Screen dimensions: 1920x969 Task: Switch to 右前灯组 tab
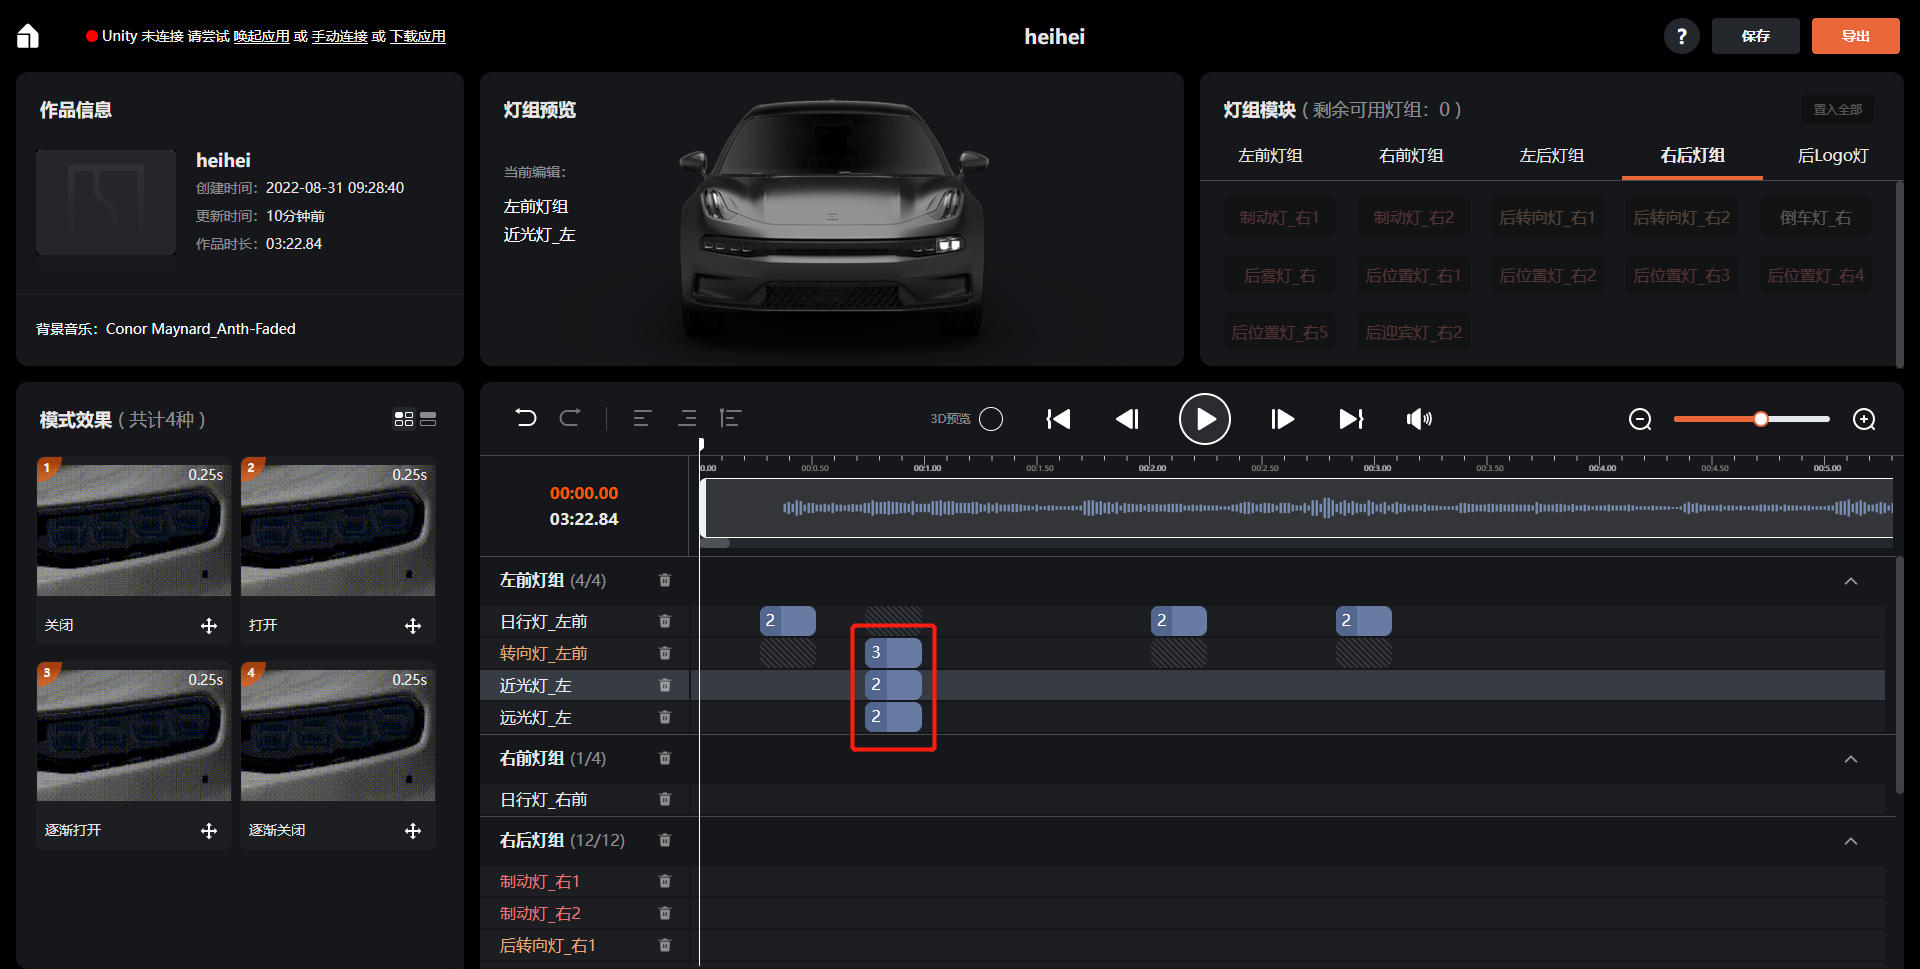1411,155
